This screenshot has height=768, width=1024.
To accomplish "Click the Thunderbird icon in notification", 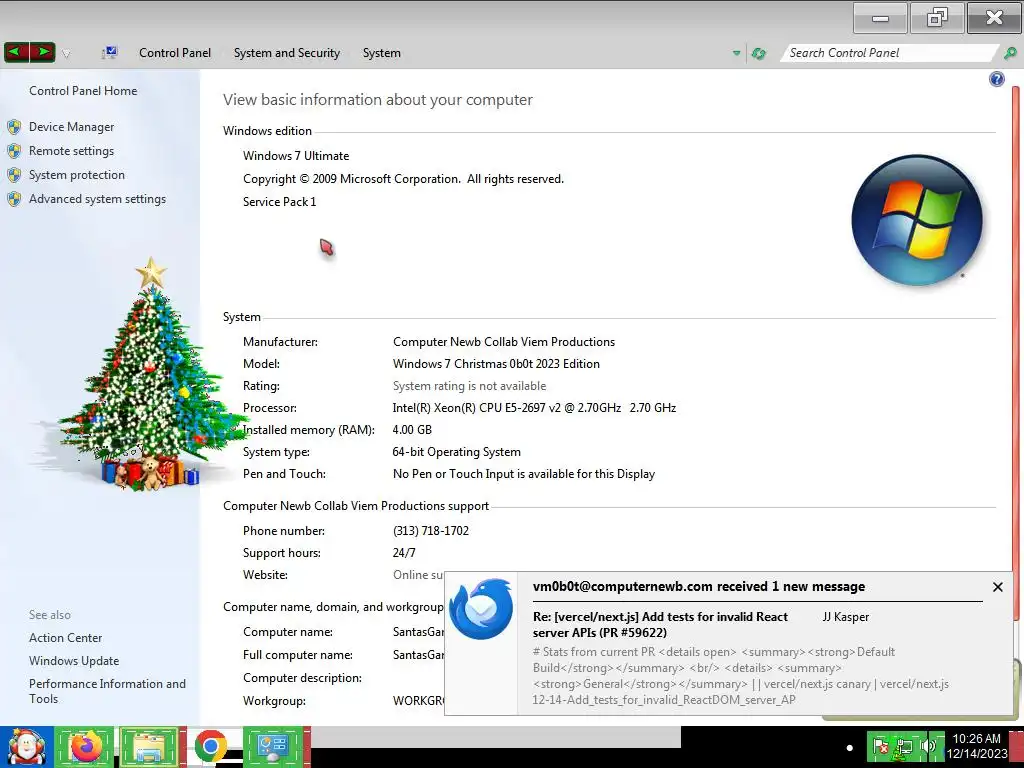I will pos(481,609).
